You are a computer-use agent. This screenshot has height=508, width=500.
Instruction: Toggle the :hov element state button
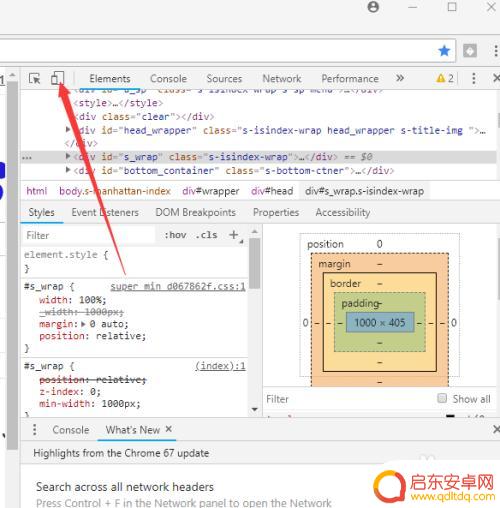(175, 235)
